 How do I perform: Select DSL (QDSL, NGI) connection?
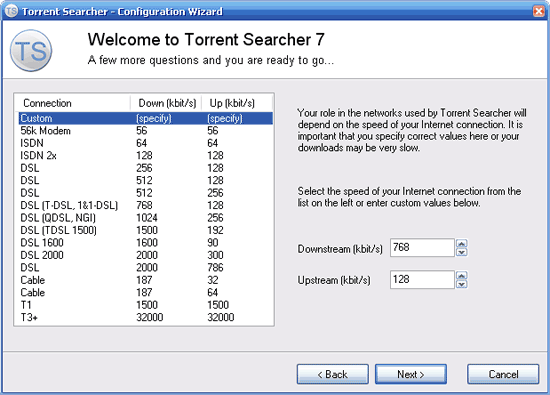coord(146,218)
